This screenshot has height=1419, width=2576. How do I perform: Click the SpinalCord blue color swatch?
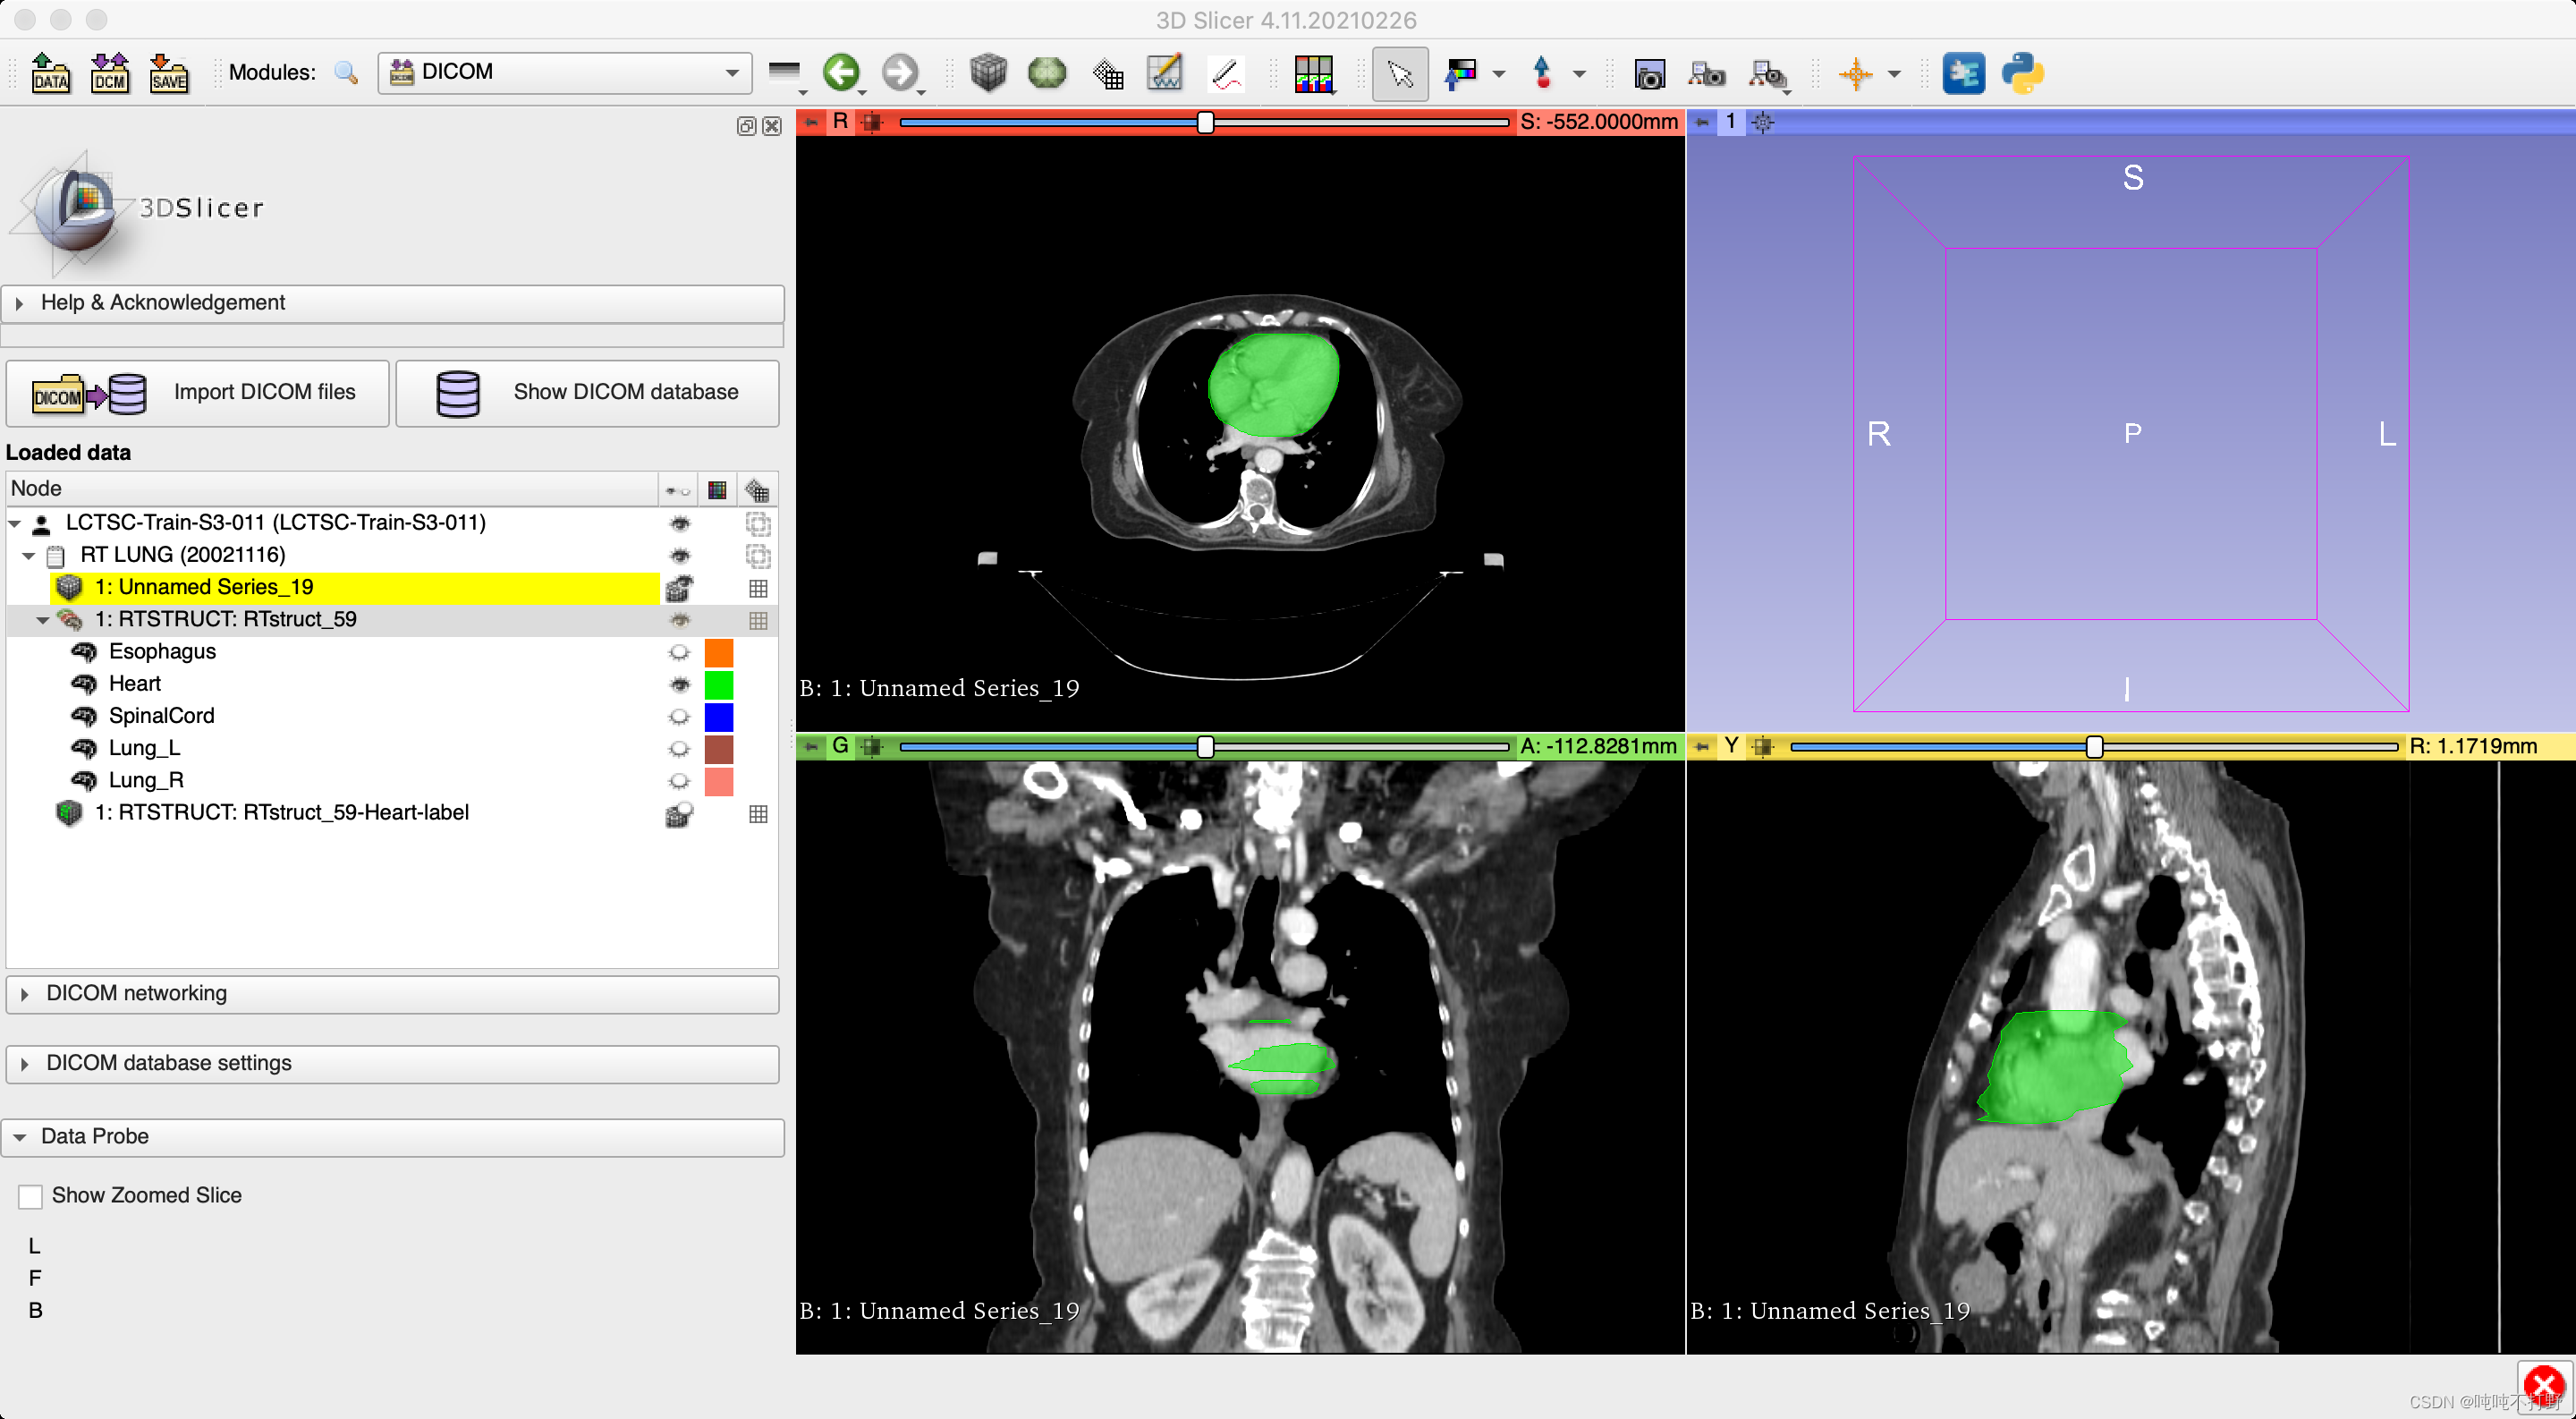[719, 716]
